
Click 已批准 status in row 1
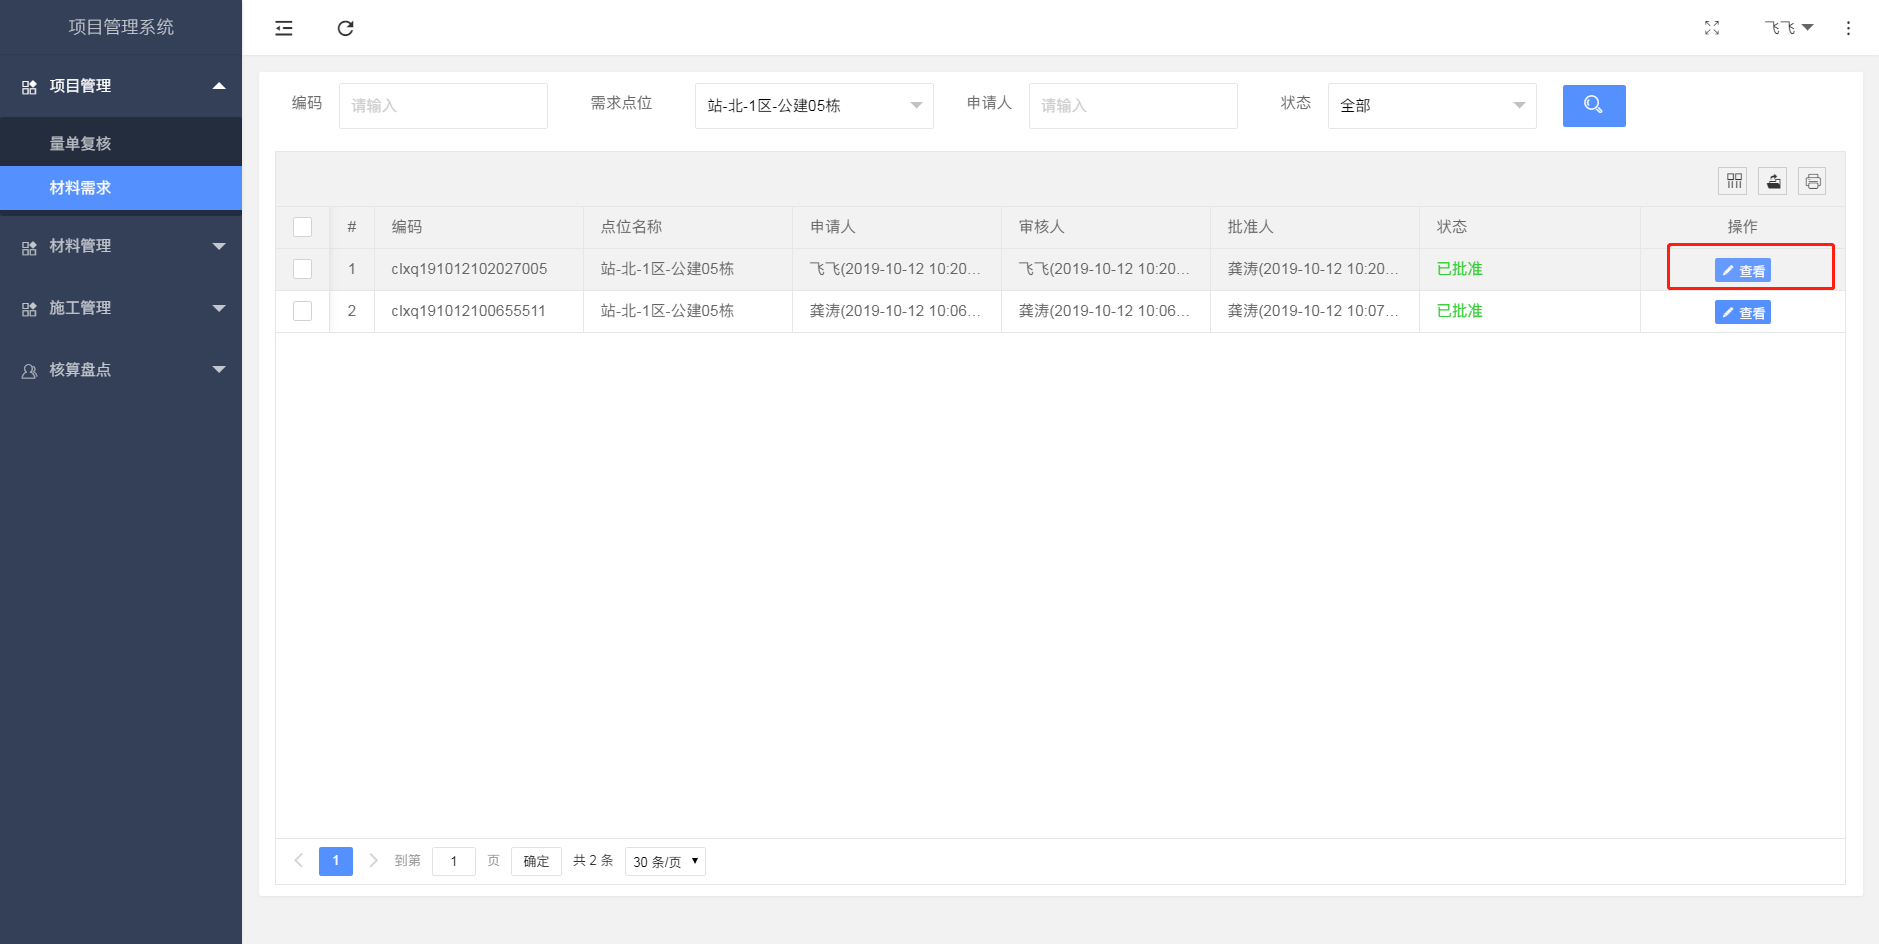pos(1459,269)
